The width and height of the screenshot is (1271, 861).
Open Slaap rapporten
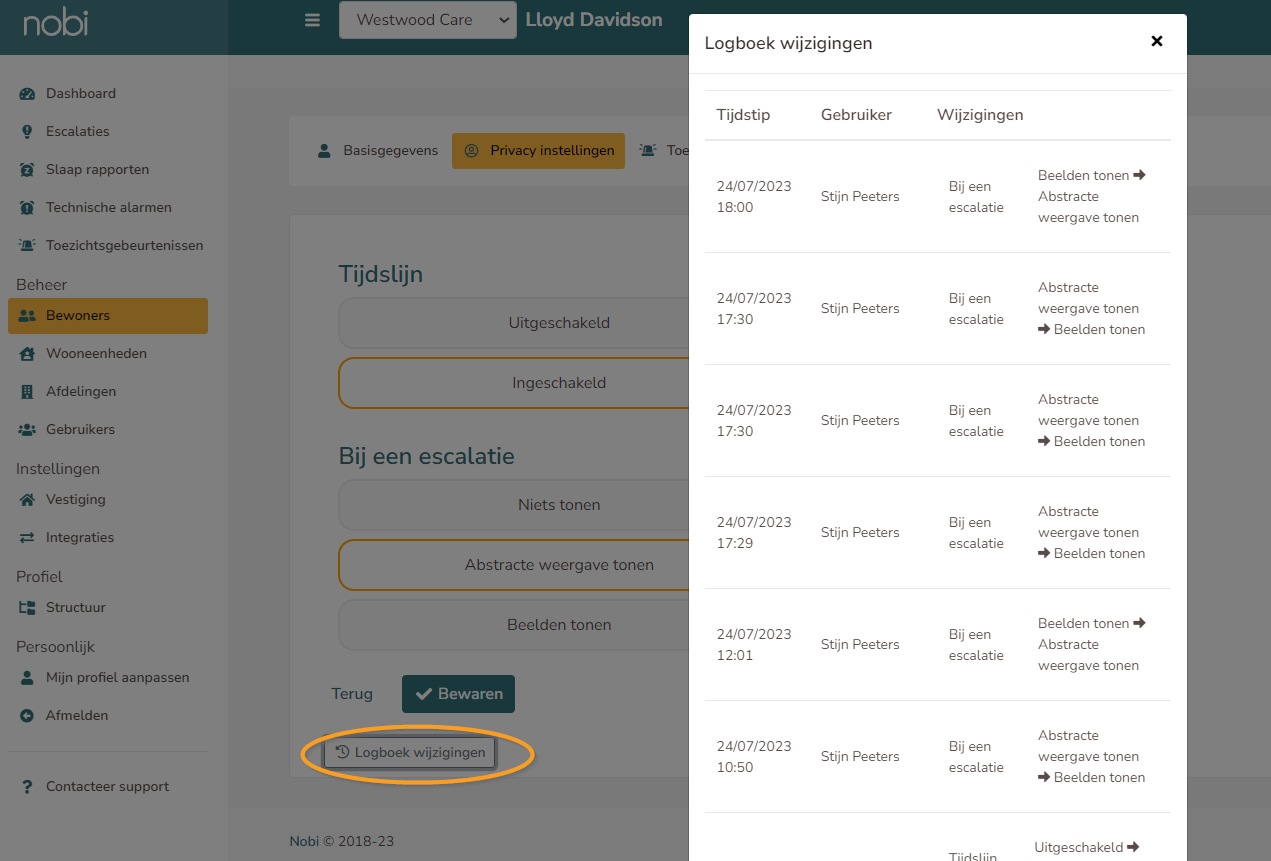pyautogui.click(x=97, y=169)
